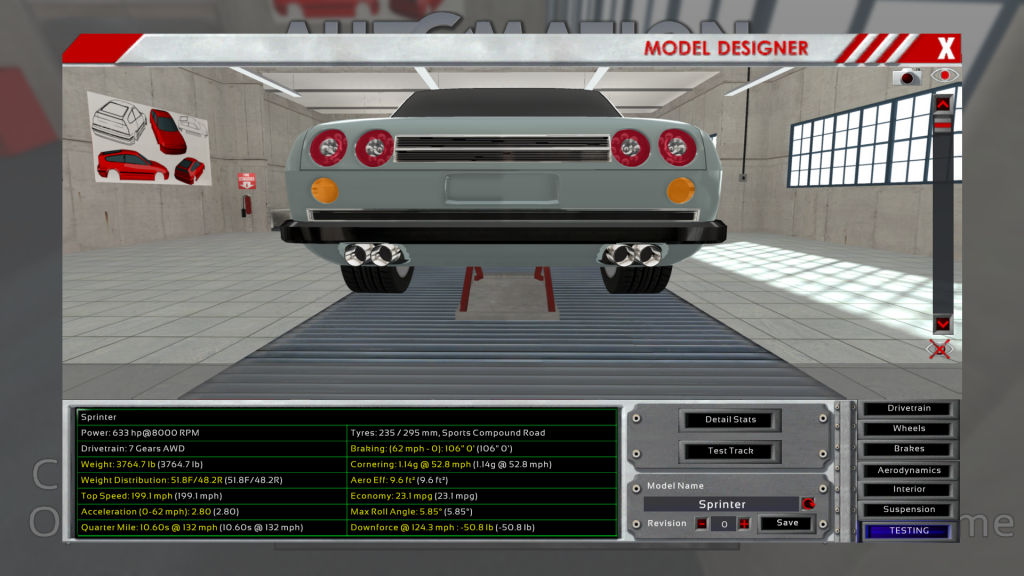Viewport: 1024px width, 576px height.
Task: Click the camera screenshot icon
Action: (908, 76)
